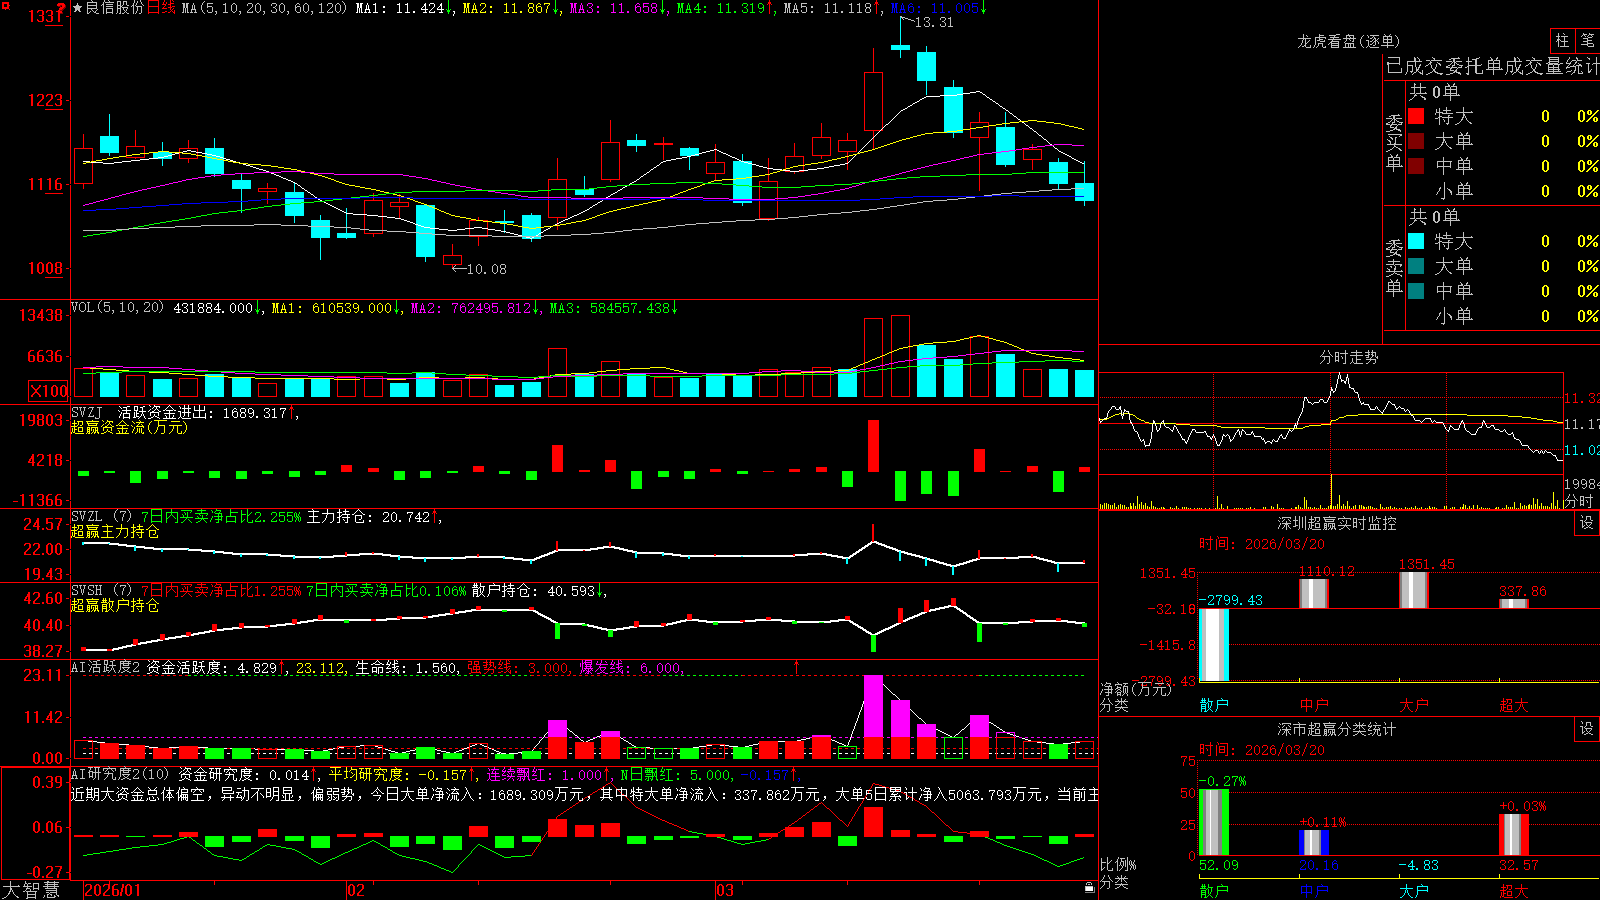Click the red square icon in the chart's top-left corner

point(4,5)
